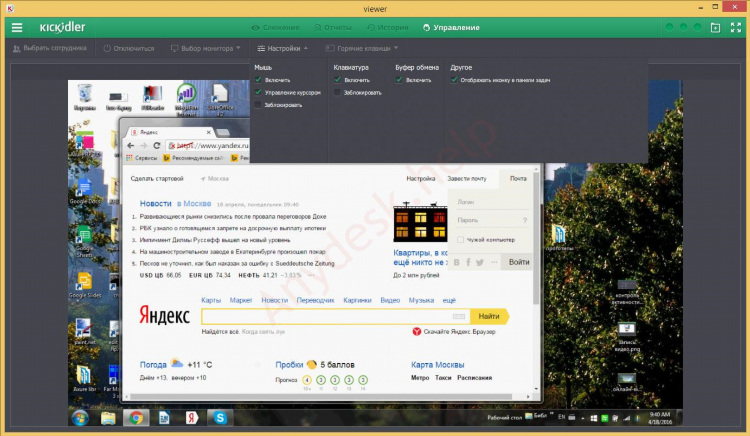The image size is (750, 436).
Task: Click the on-screen keyboard icon in search box
Action: 459,316
